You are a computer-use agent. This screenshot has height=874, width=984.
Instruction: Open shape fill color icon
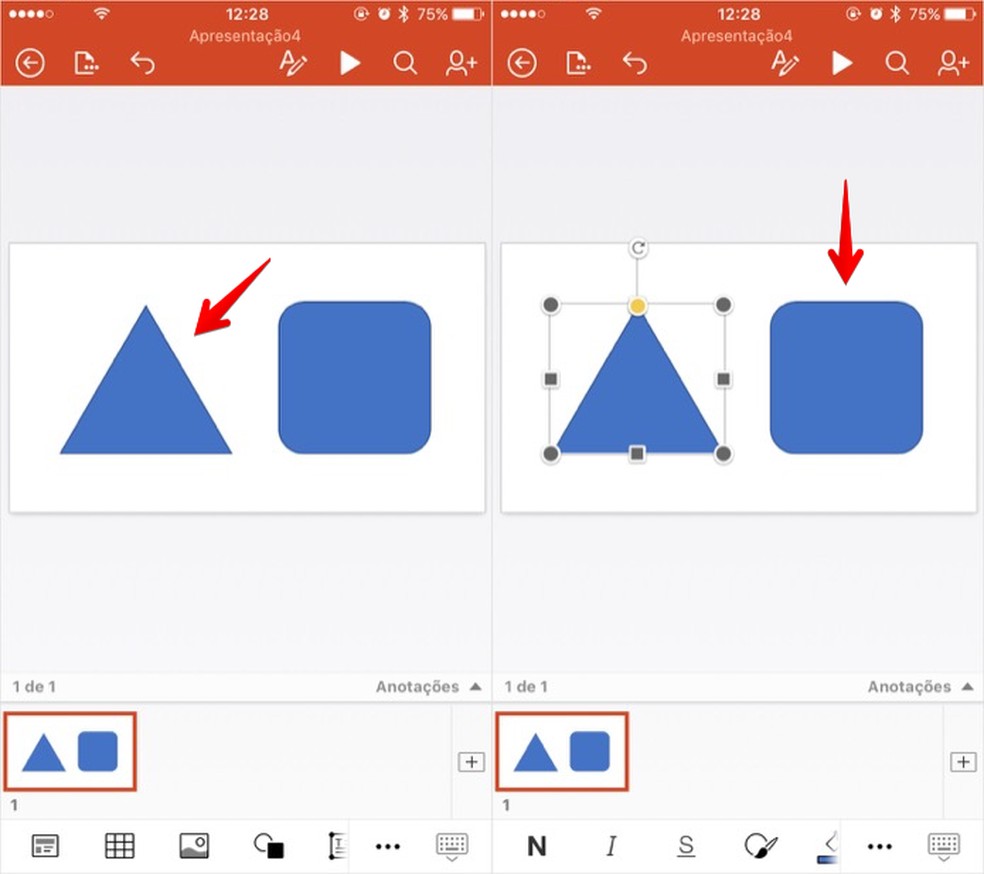(x=828, y=847)
